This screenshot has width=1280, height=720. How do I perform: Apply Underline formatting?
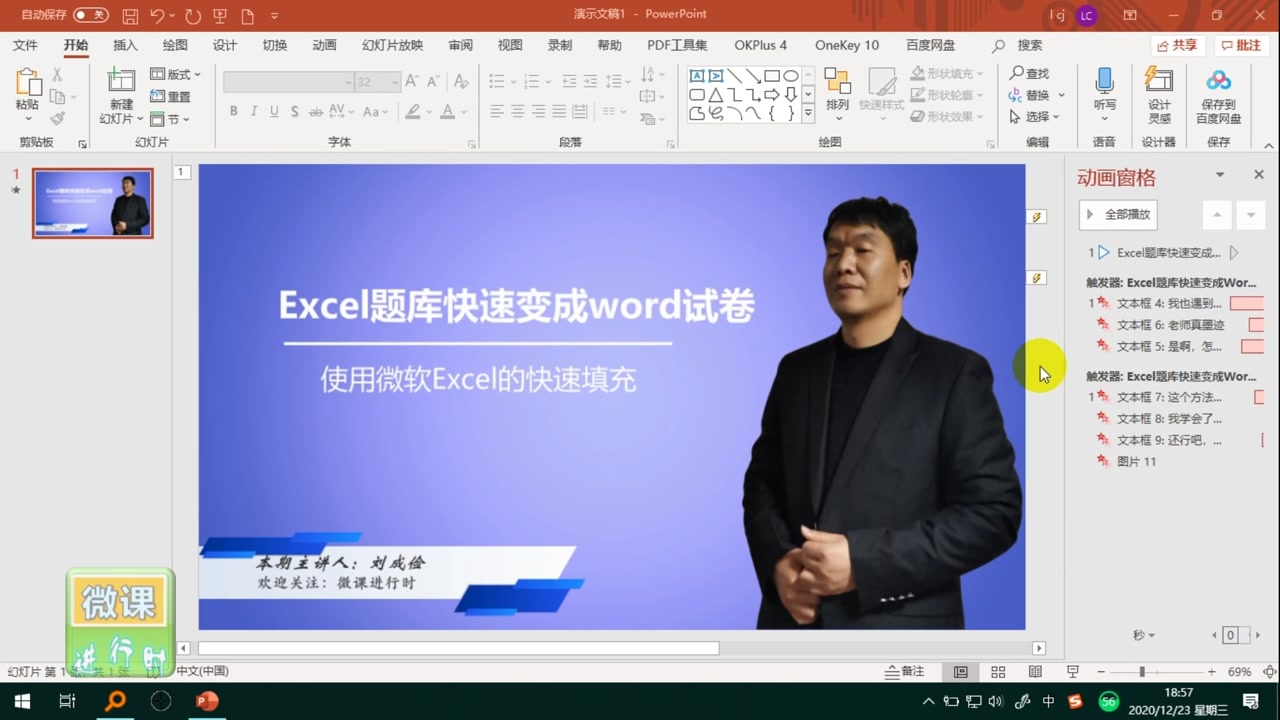click(x=274, y=111)
